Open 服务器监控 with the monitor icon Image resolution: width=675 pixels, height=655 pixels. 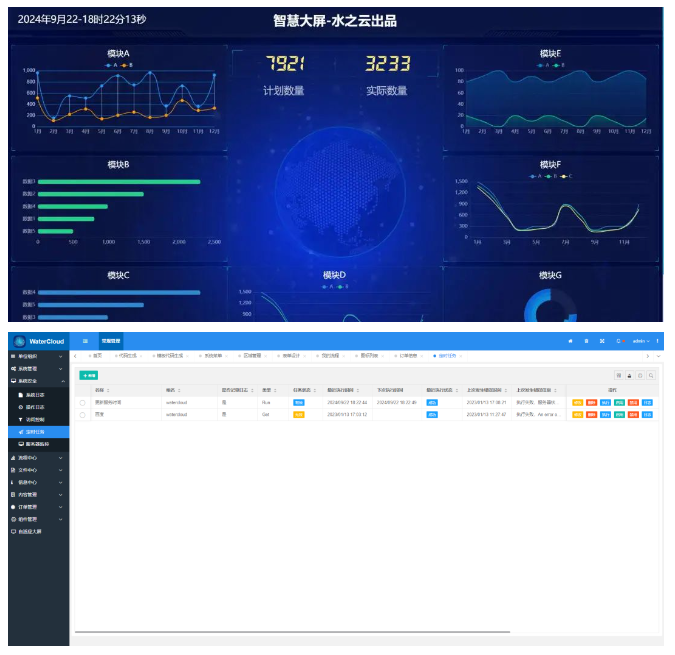tap(38, 444)
